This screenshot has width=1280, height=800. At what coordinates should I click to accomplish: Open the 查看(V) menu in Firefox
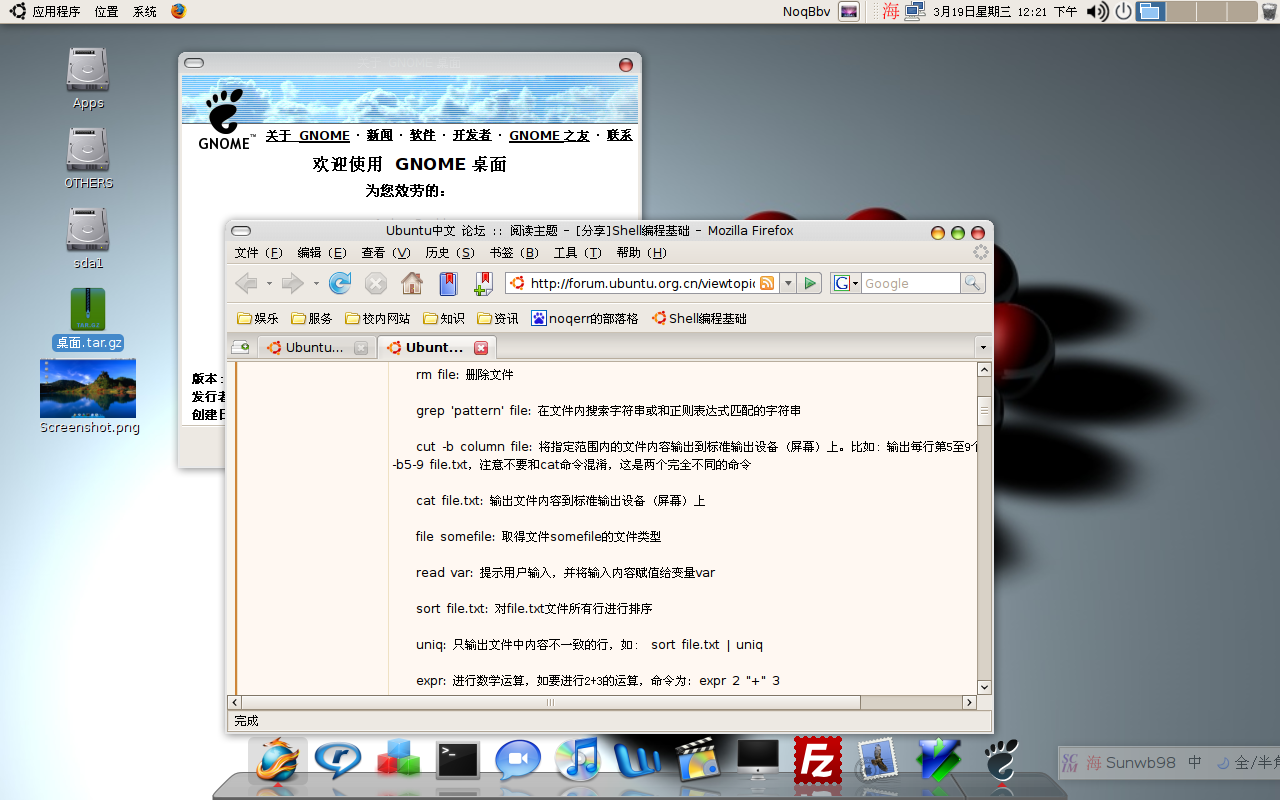coord(386,253)
